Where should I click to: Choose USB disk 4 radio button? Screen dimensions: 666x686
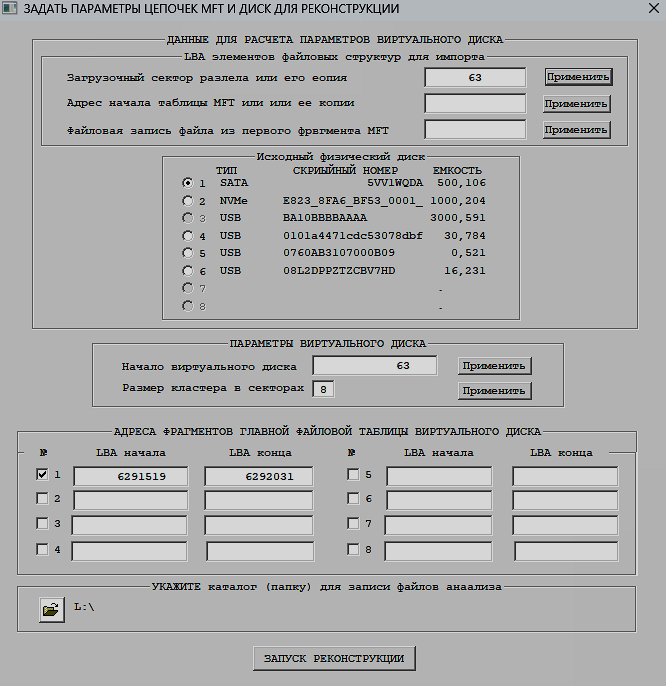[187, 236]
